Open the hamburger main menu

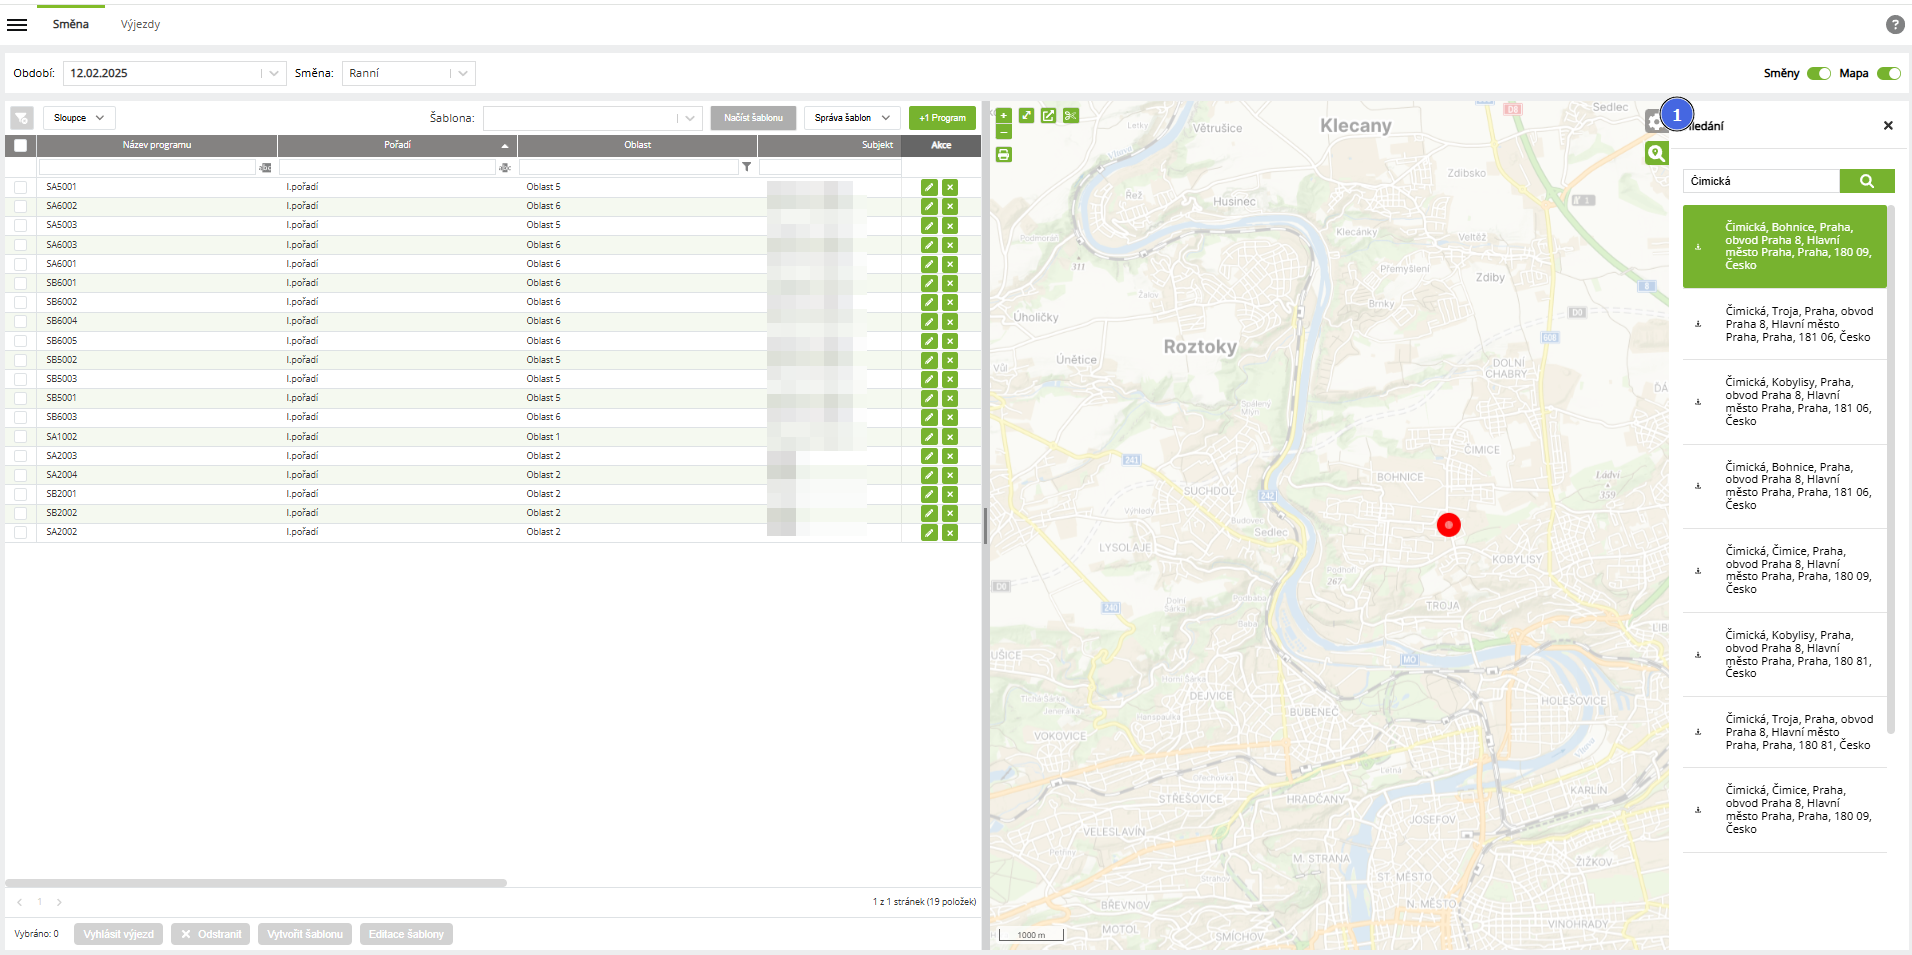[17, 24]
